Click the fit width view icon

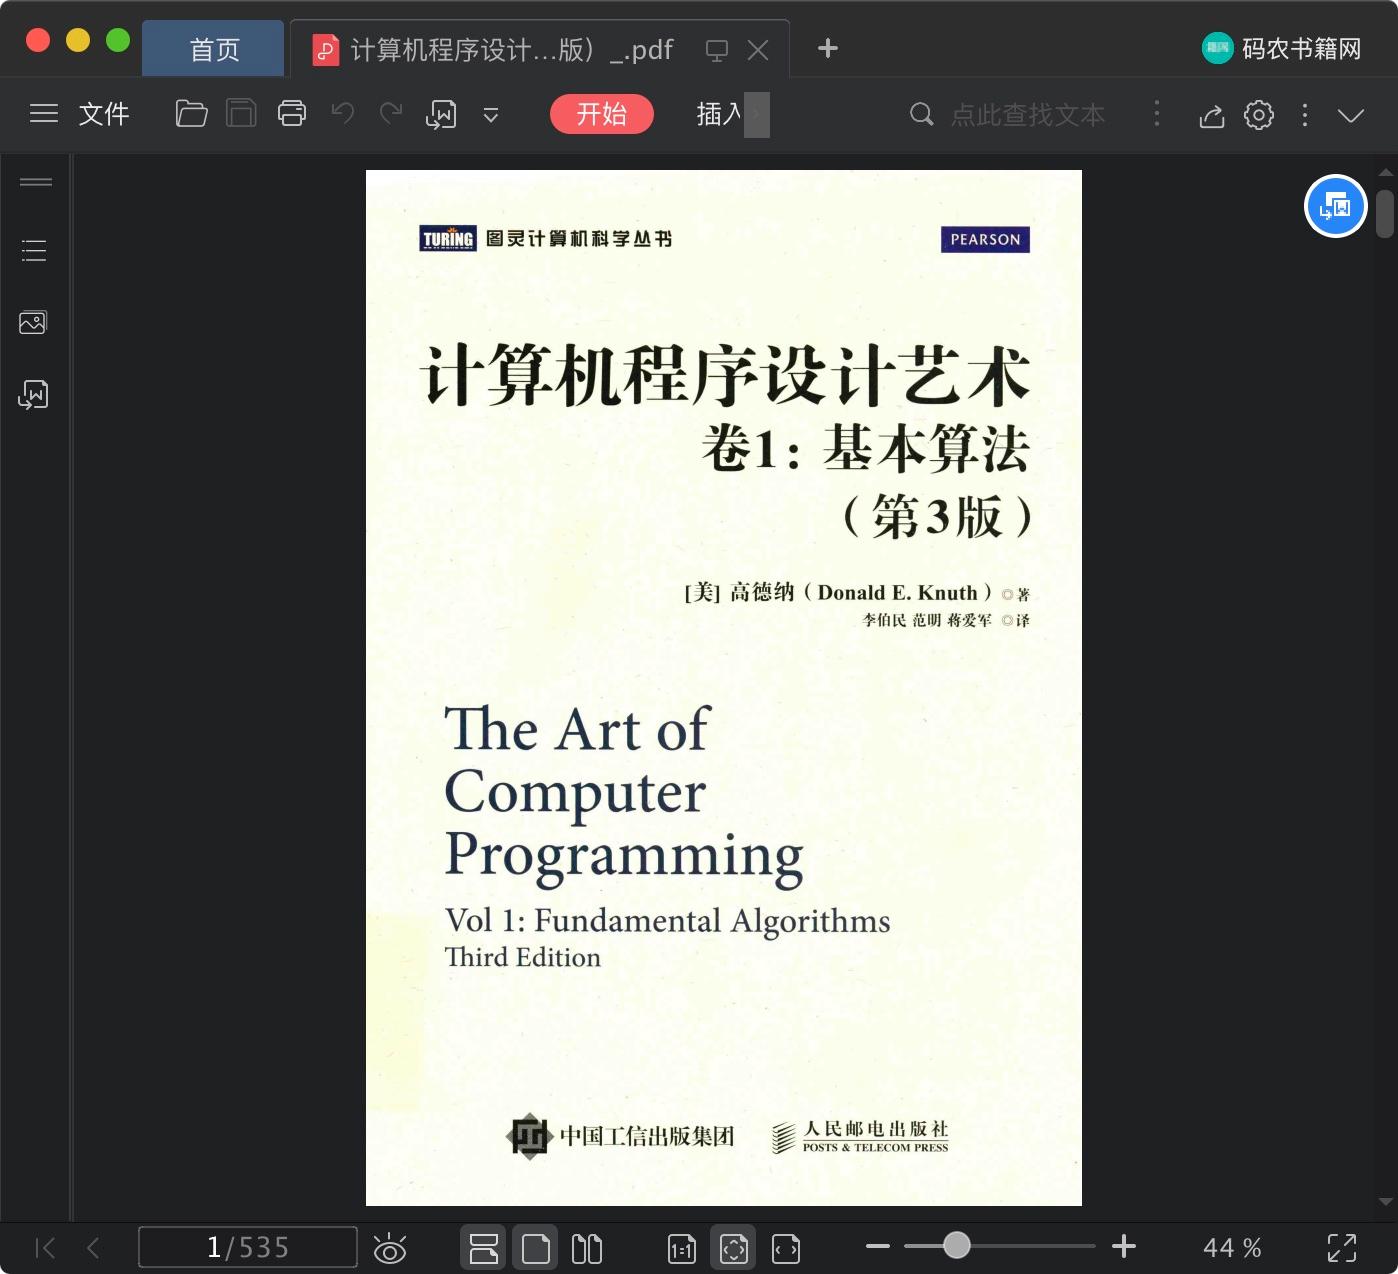point(786,1248)
